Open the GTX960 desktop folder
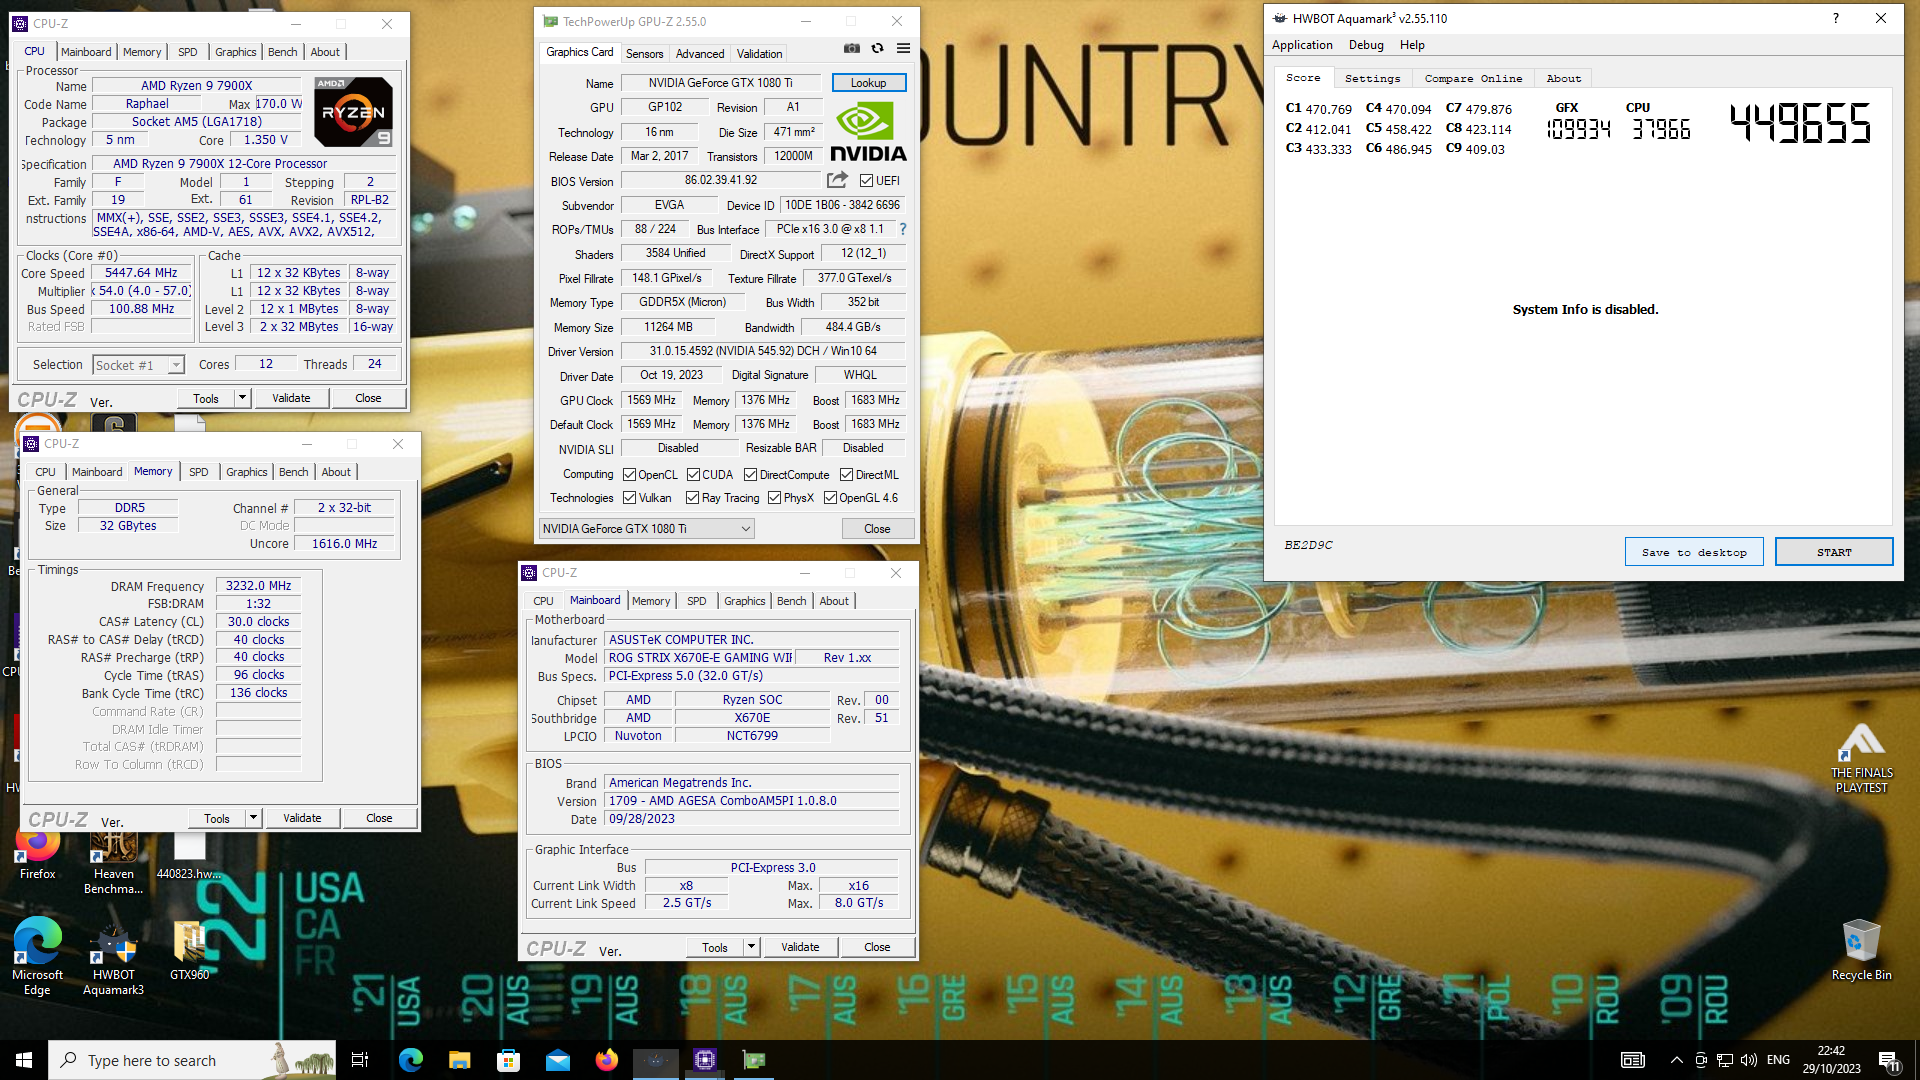Screen dimensions: 1920x1080 (x=189, y=951)
